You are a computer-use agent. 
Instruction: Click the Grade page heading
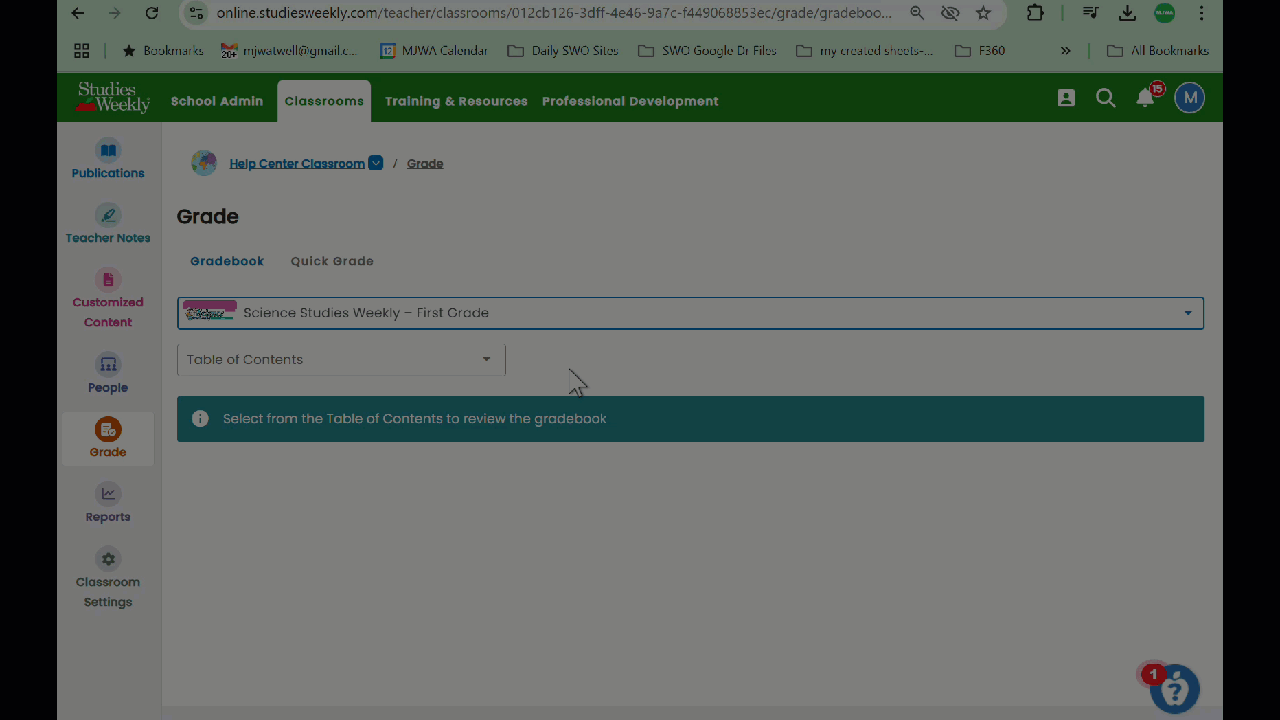pyautogui.click(x=208, y=217)
